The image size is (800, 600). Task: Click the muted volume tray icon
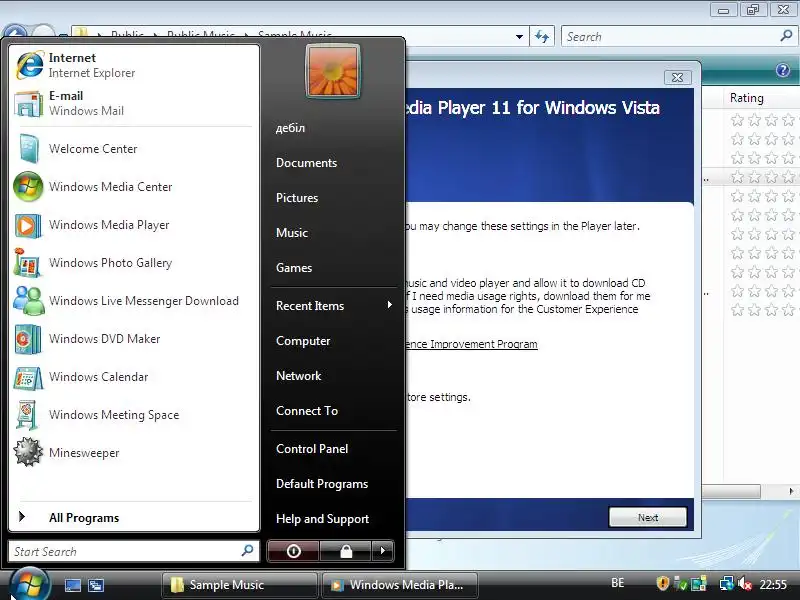pos(745,583)
